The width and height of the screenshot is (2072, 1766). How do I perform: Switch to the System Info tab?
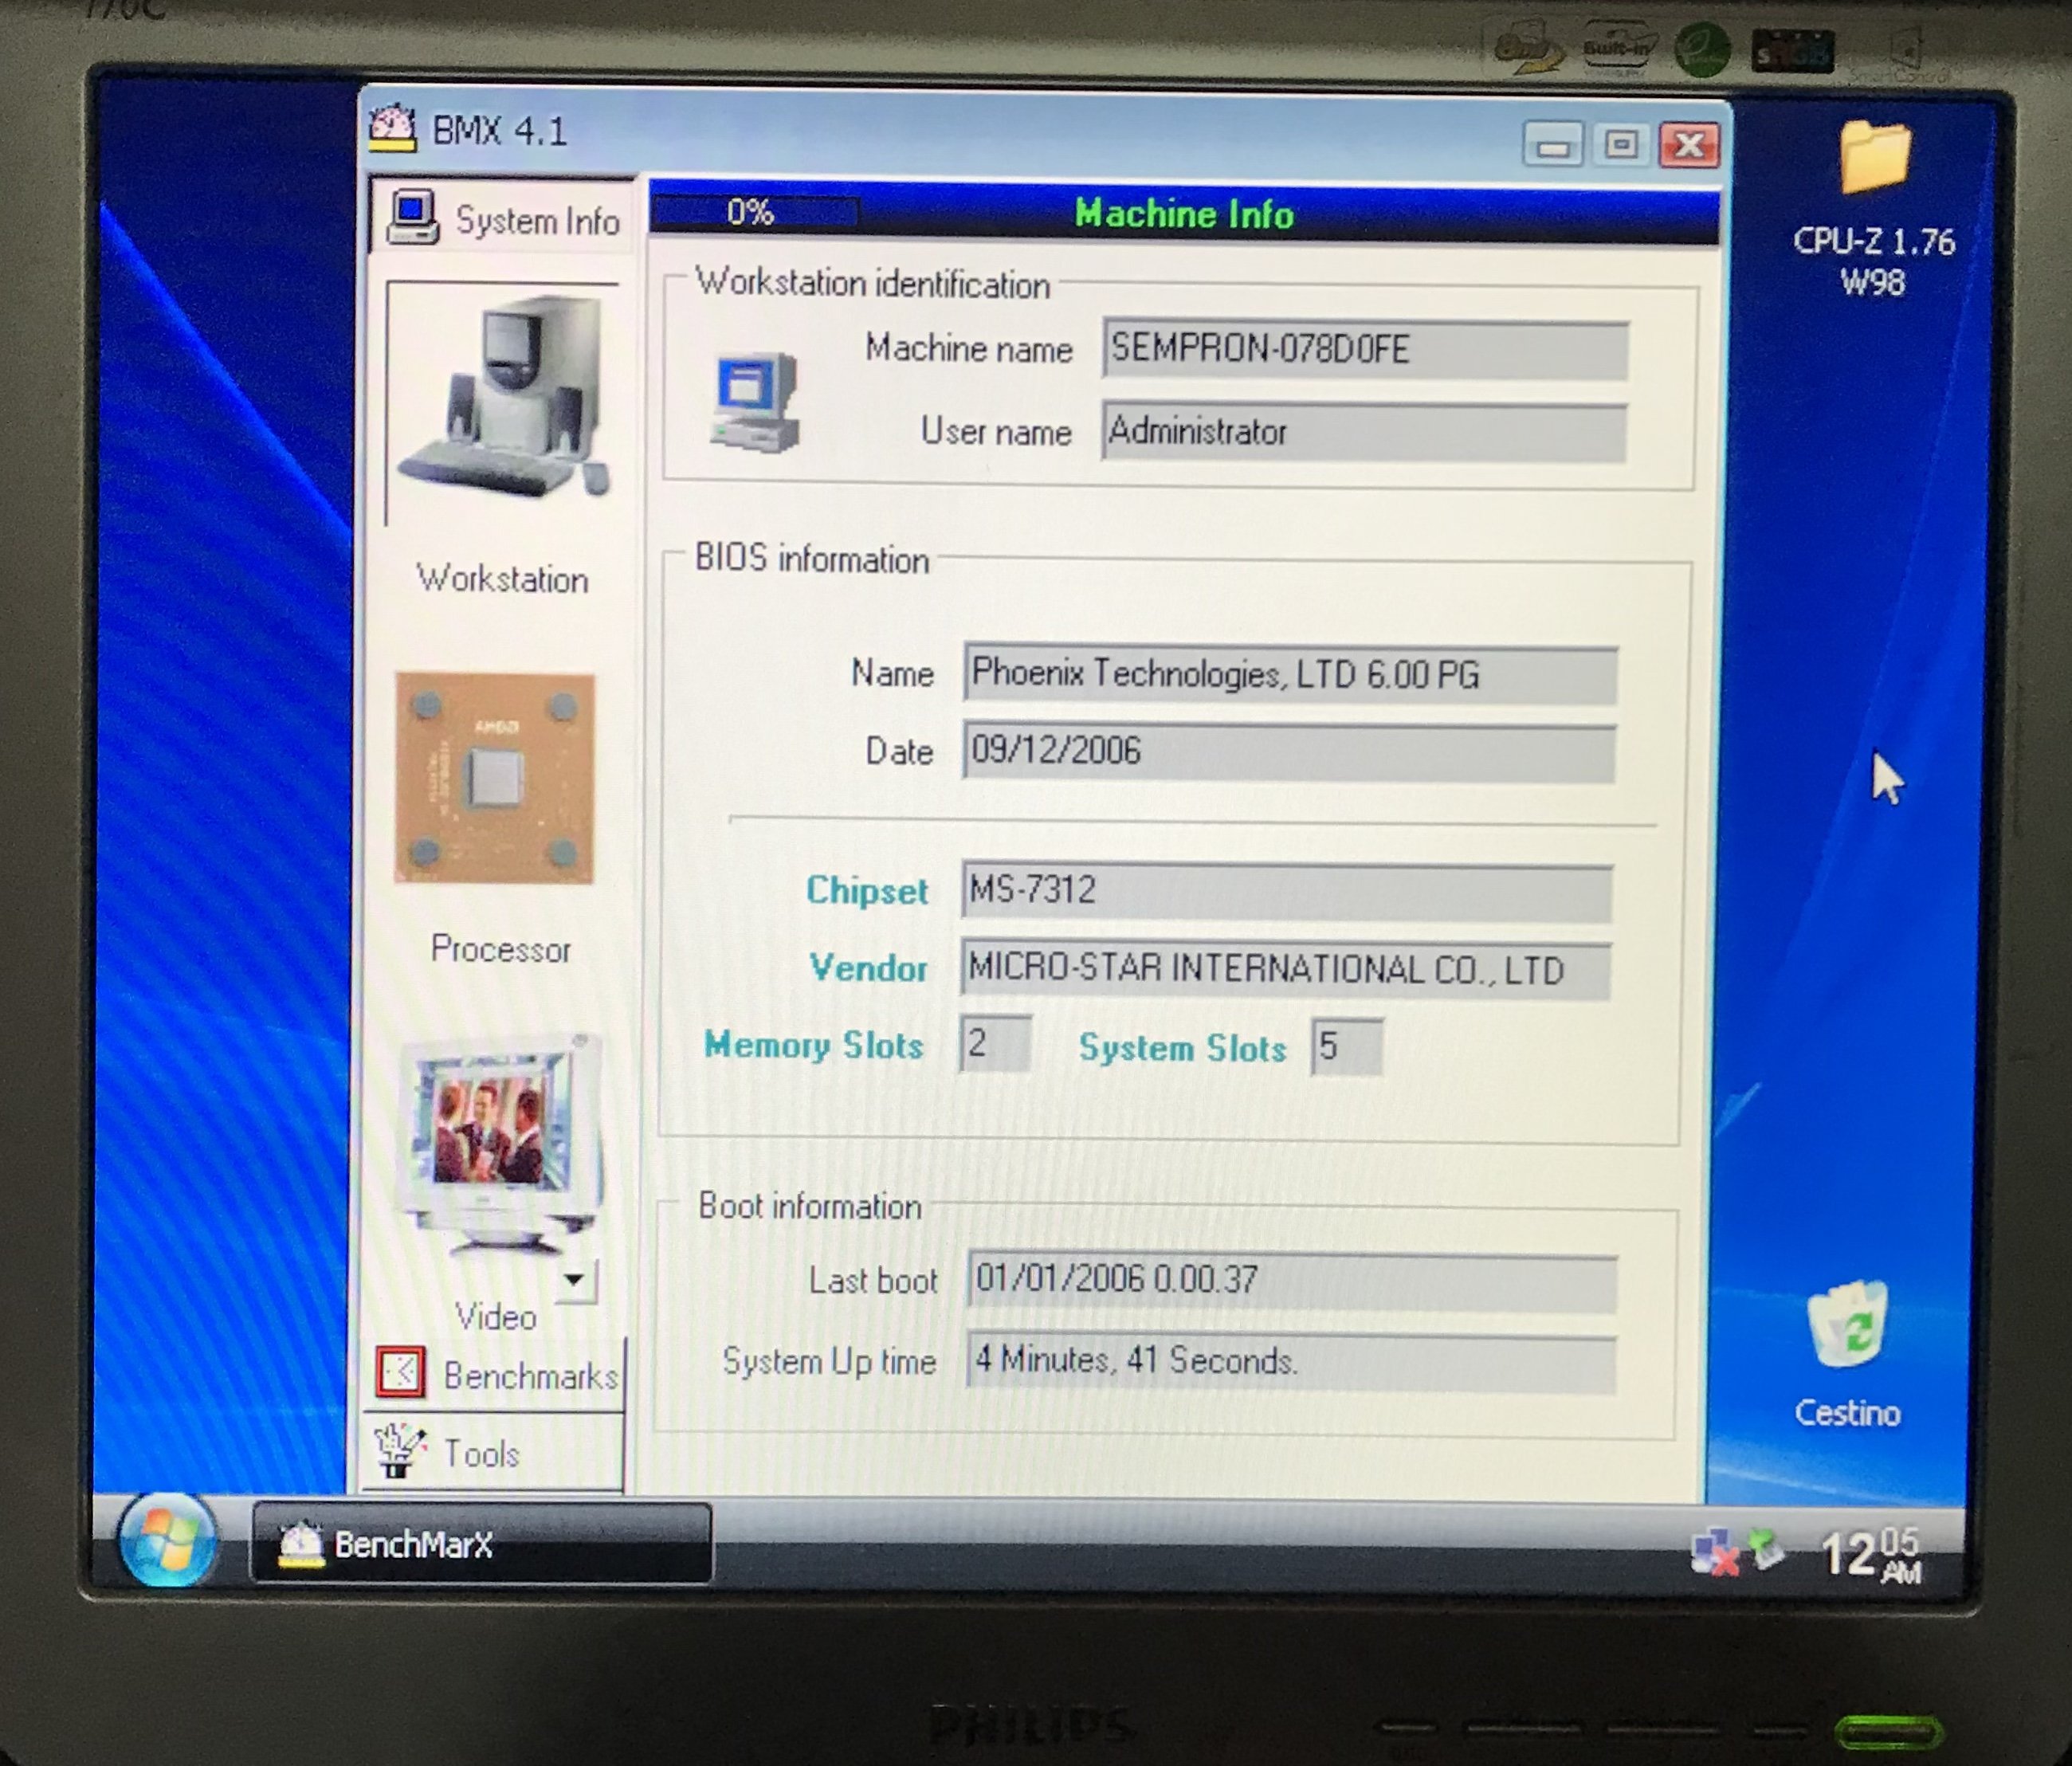(503, 219)
